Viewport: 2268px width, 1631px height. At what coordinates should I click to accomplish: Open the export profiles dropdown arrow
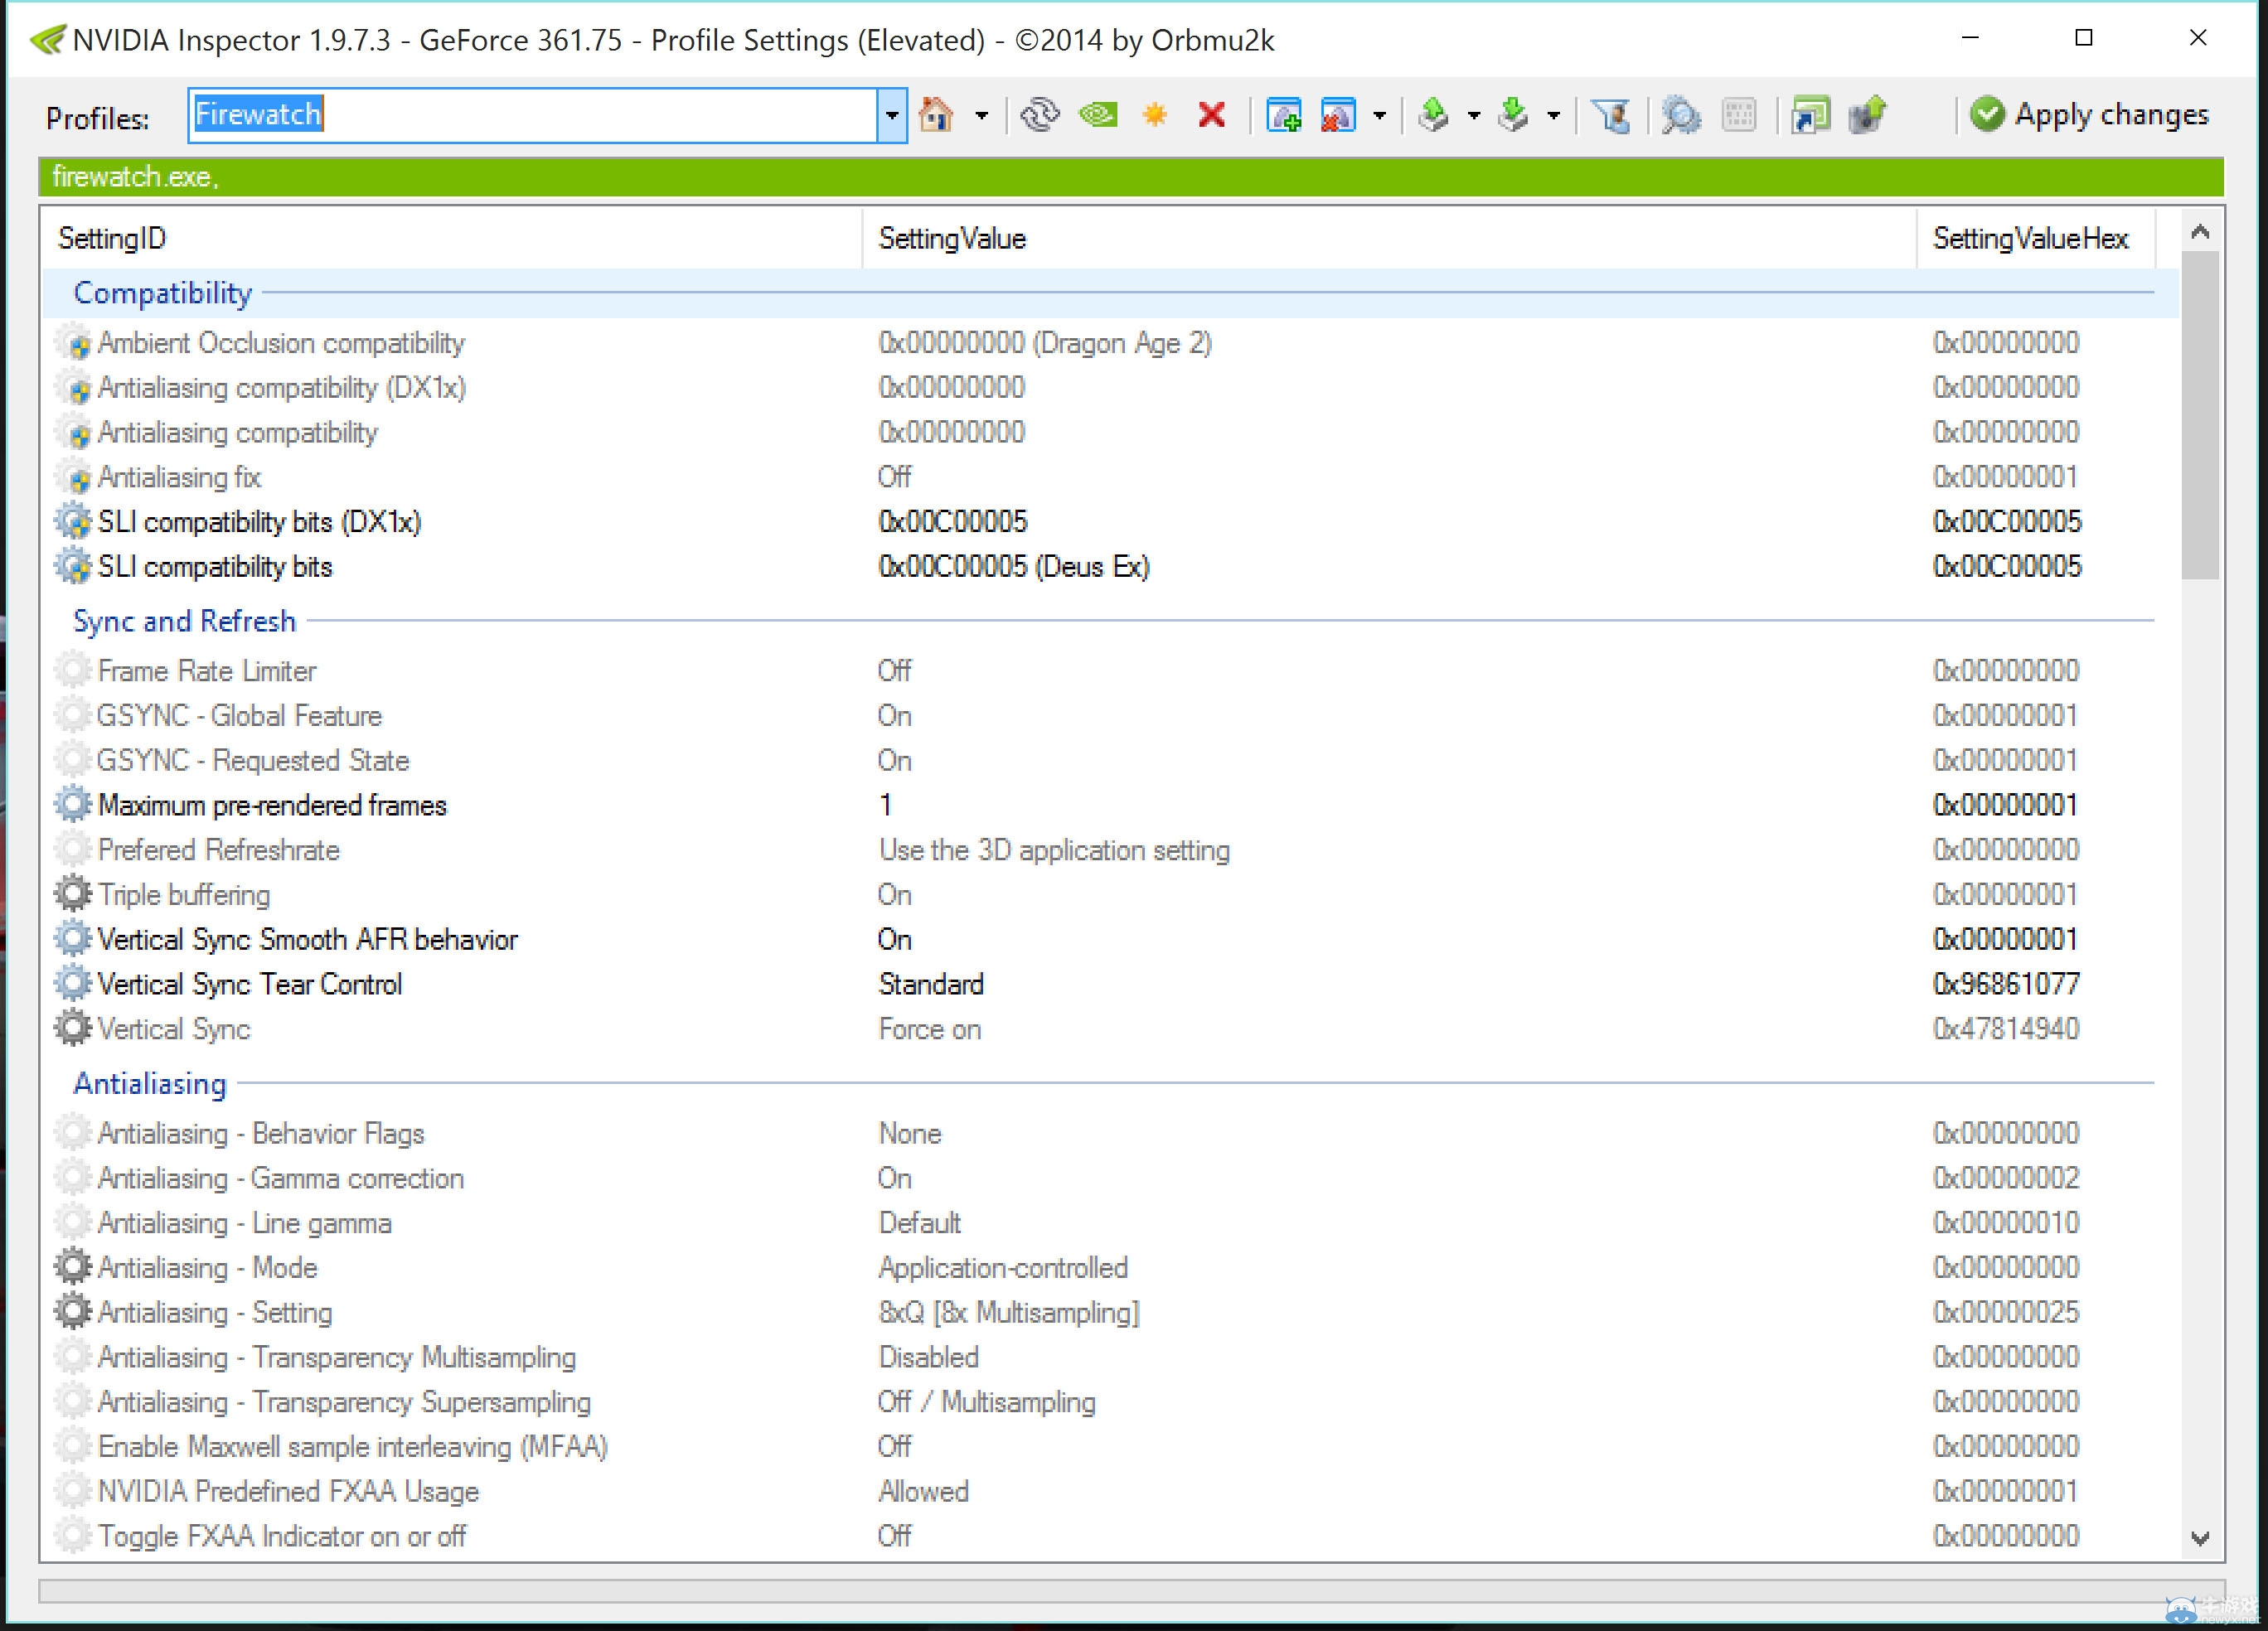pyautogui.click(x=1473, y=116)
